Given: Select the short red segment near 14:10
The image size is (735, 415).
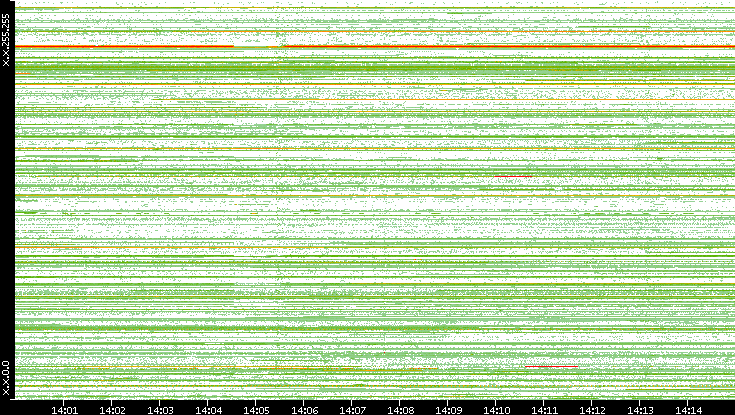Looking at the screenshot, I should [513, 176].
